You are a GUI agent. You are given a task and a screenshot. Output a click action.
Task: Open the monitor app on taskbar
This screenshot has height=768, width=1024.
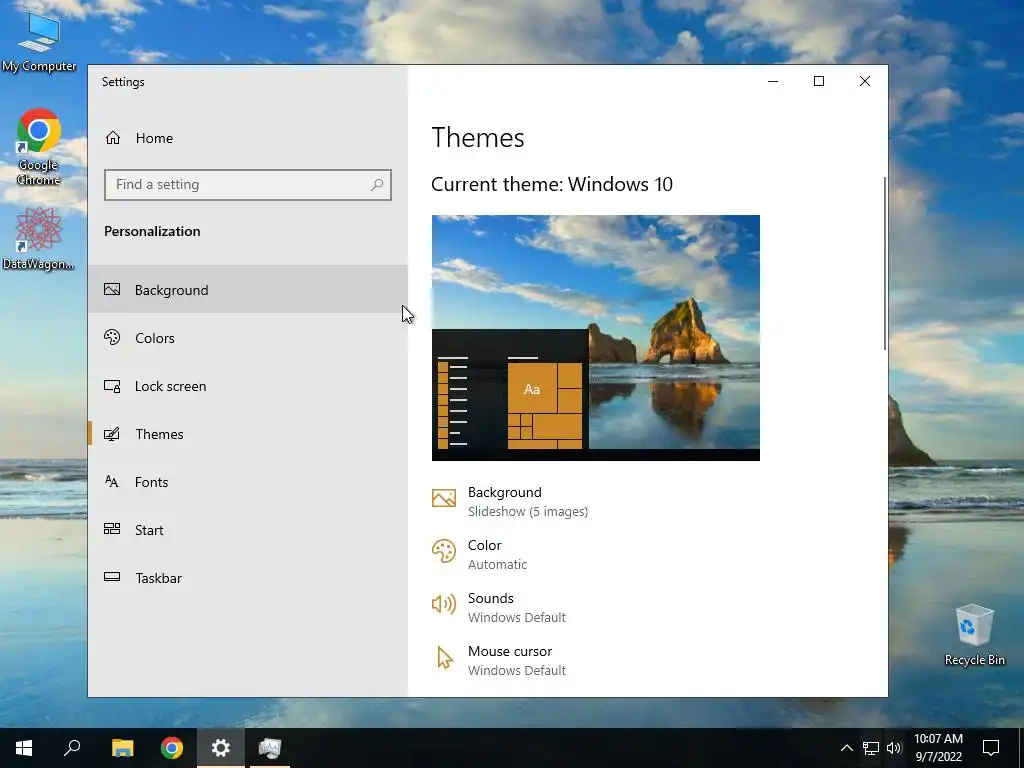270,748
